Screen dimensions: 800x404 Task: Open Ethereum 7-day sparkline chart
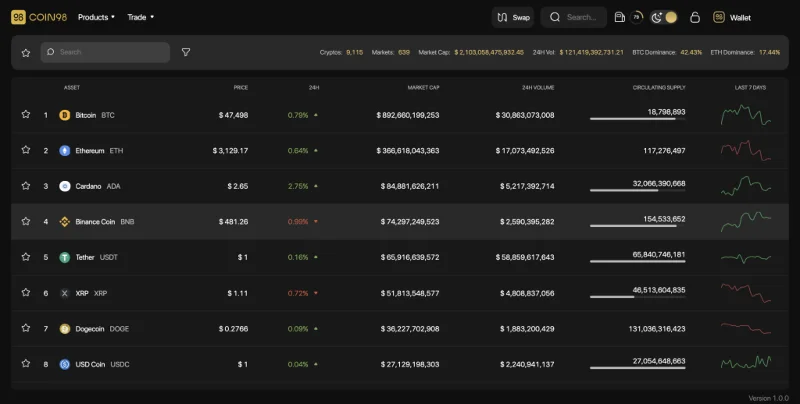745,150
